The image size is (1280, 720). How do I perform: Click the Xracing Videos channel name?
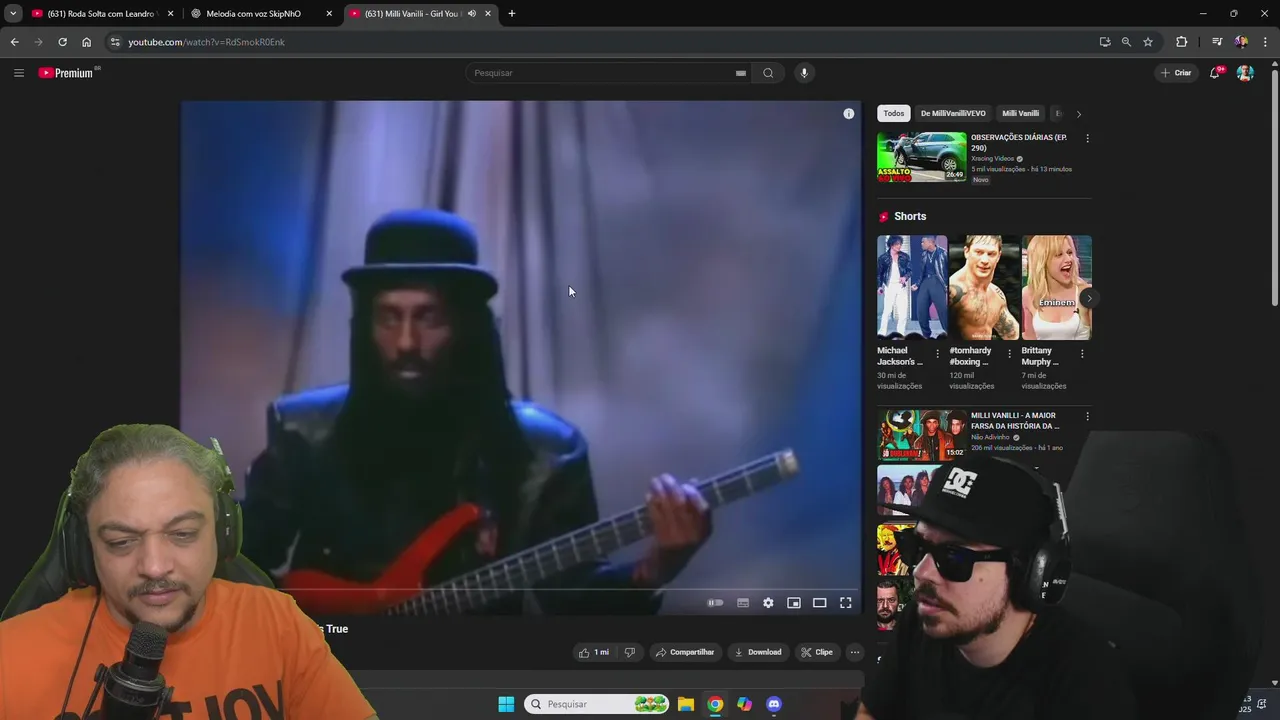pyautogui.click(x=992, y=159)
